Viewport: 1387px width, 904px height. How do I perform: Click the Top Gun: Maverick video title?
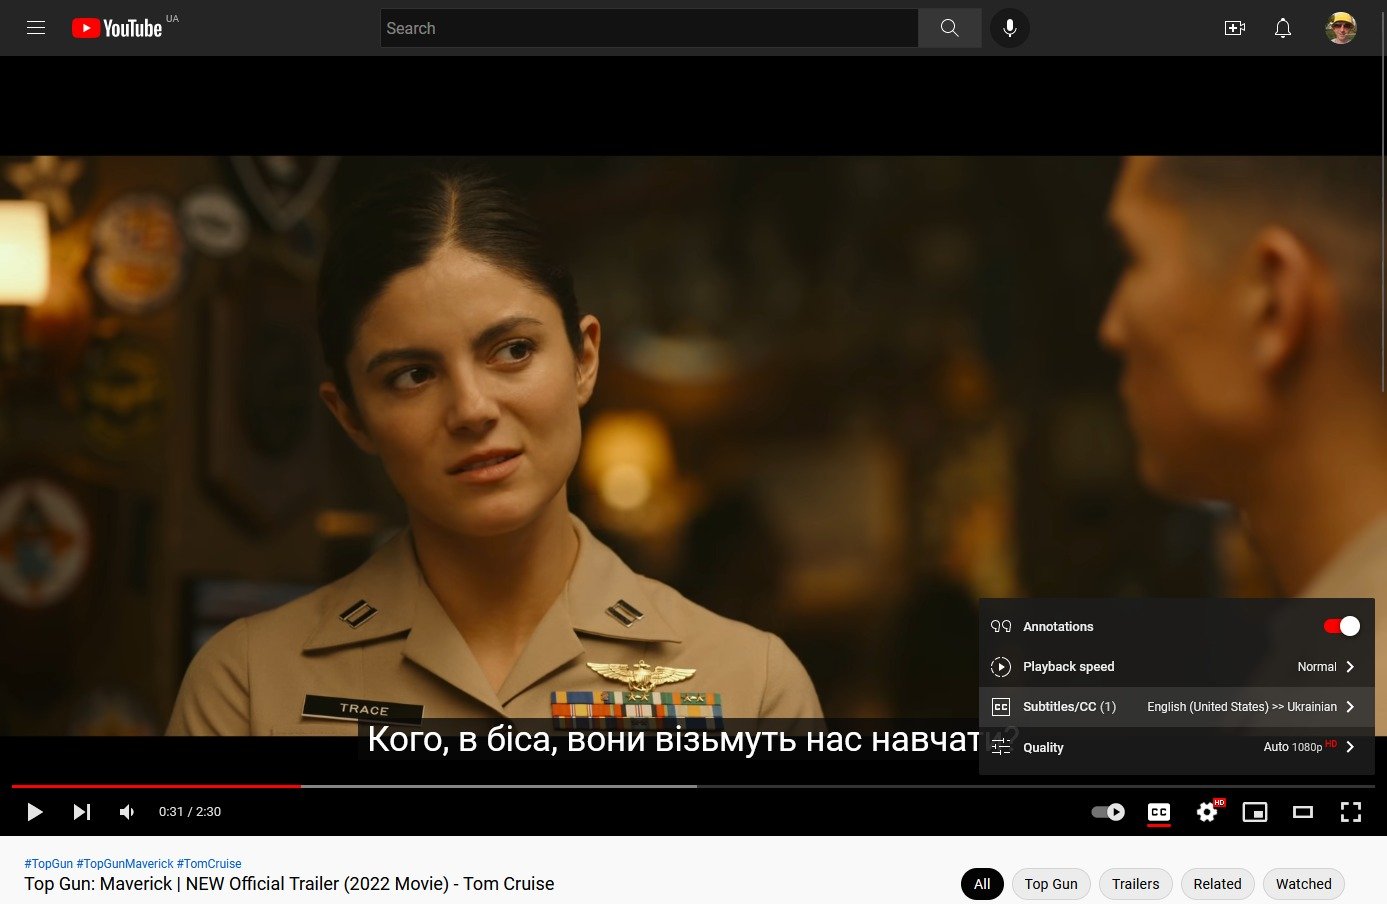tap(289, 884)
